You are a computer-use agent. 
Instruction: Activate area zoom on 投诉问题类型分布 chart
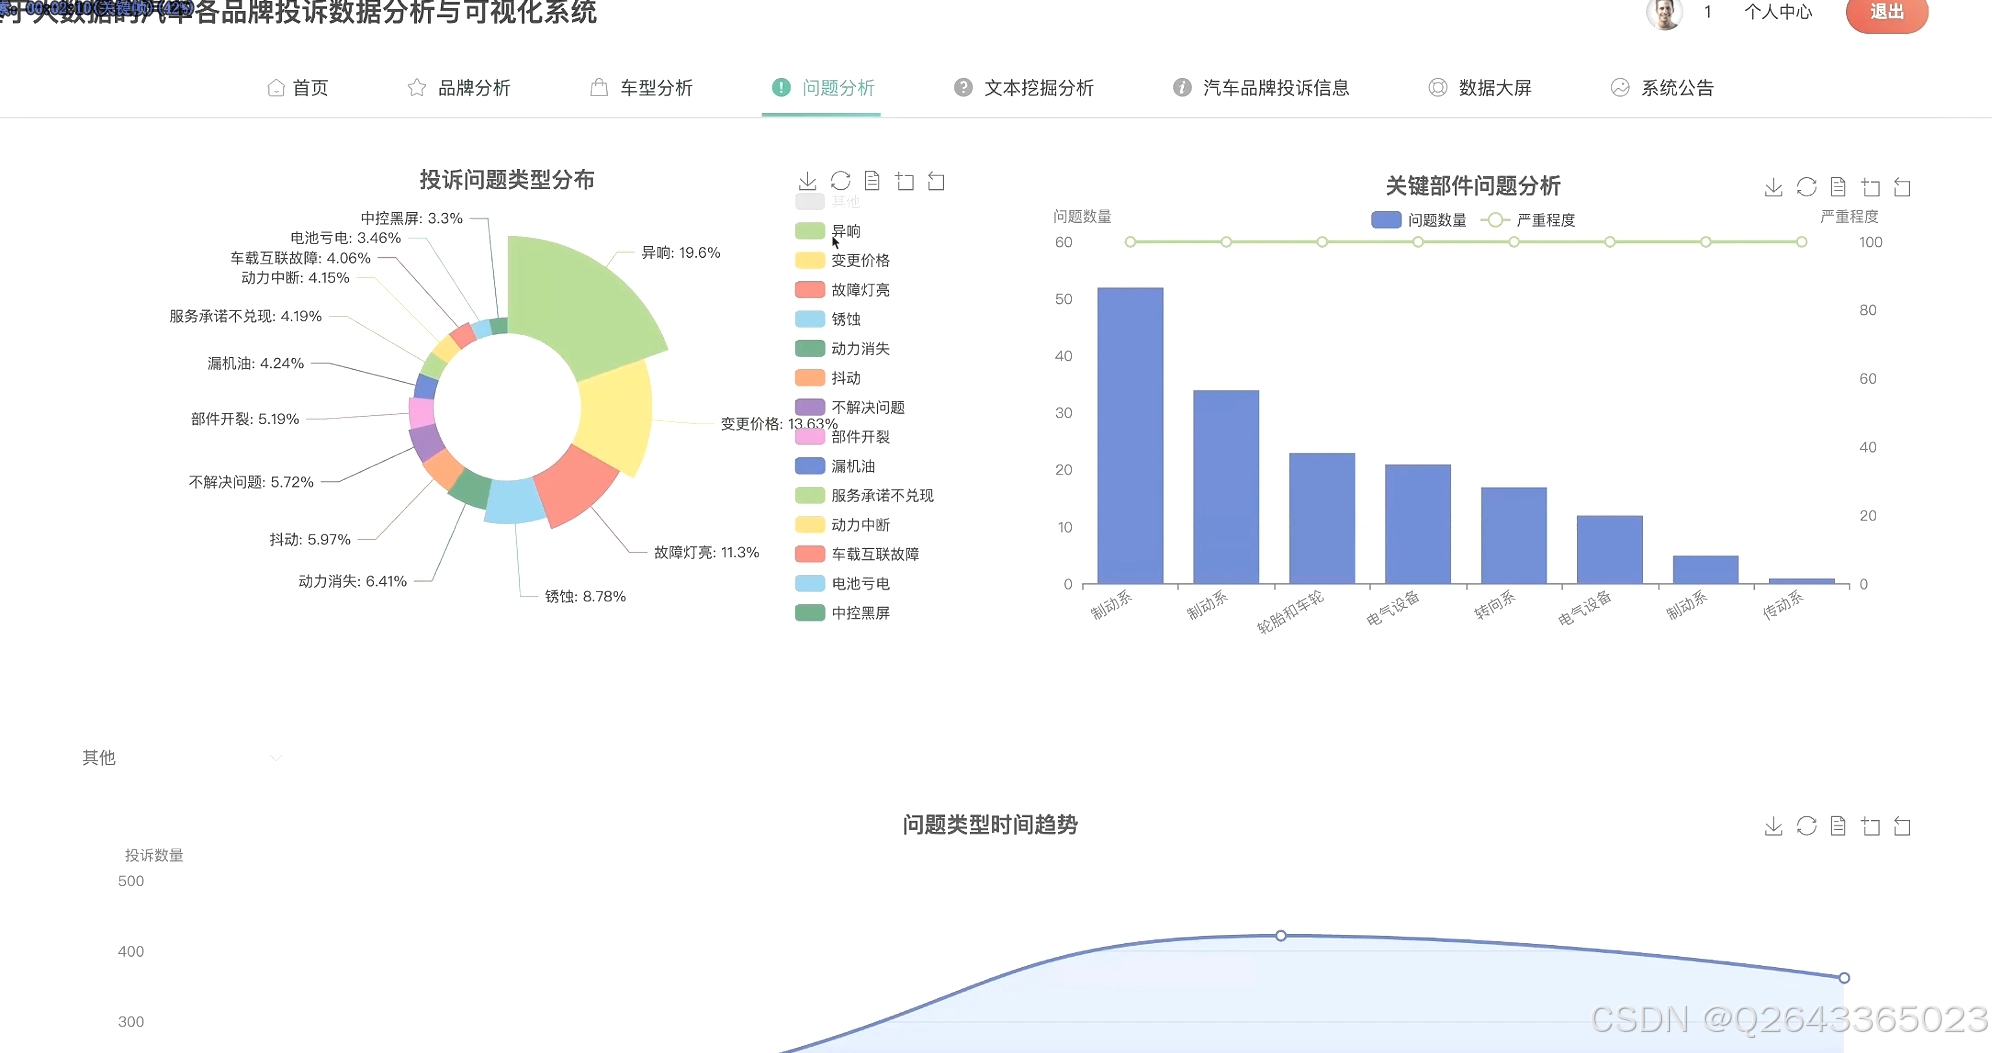click(905, 181)
